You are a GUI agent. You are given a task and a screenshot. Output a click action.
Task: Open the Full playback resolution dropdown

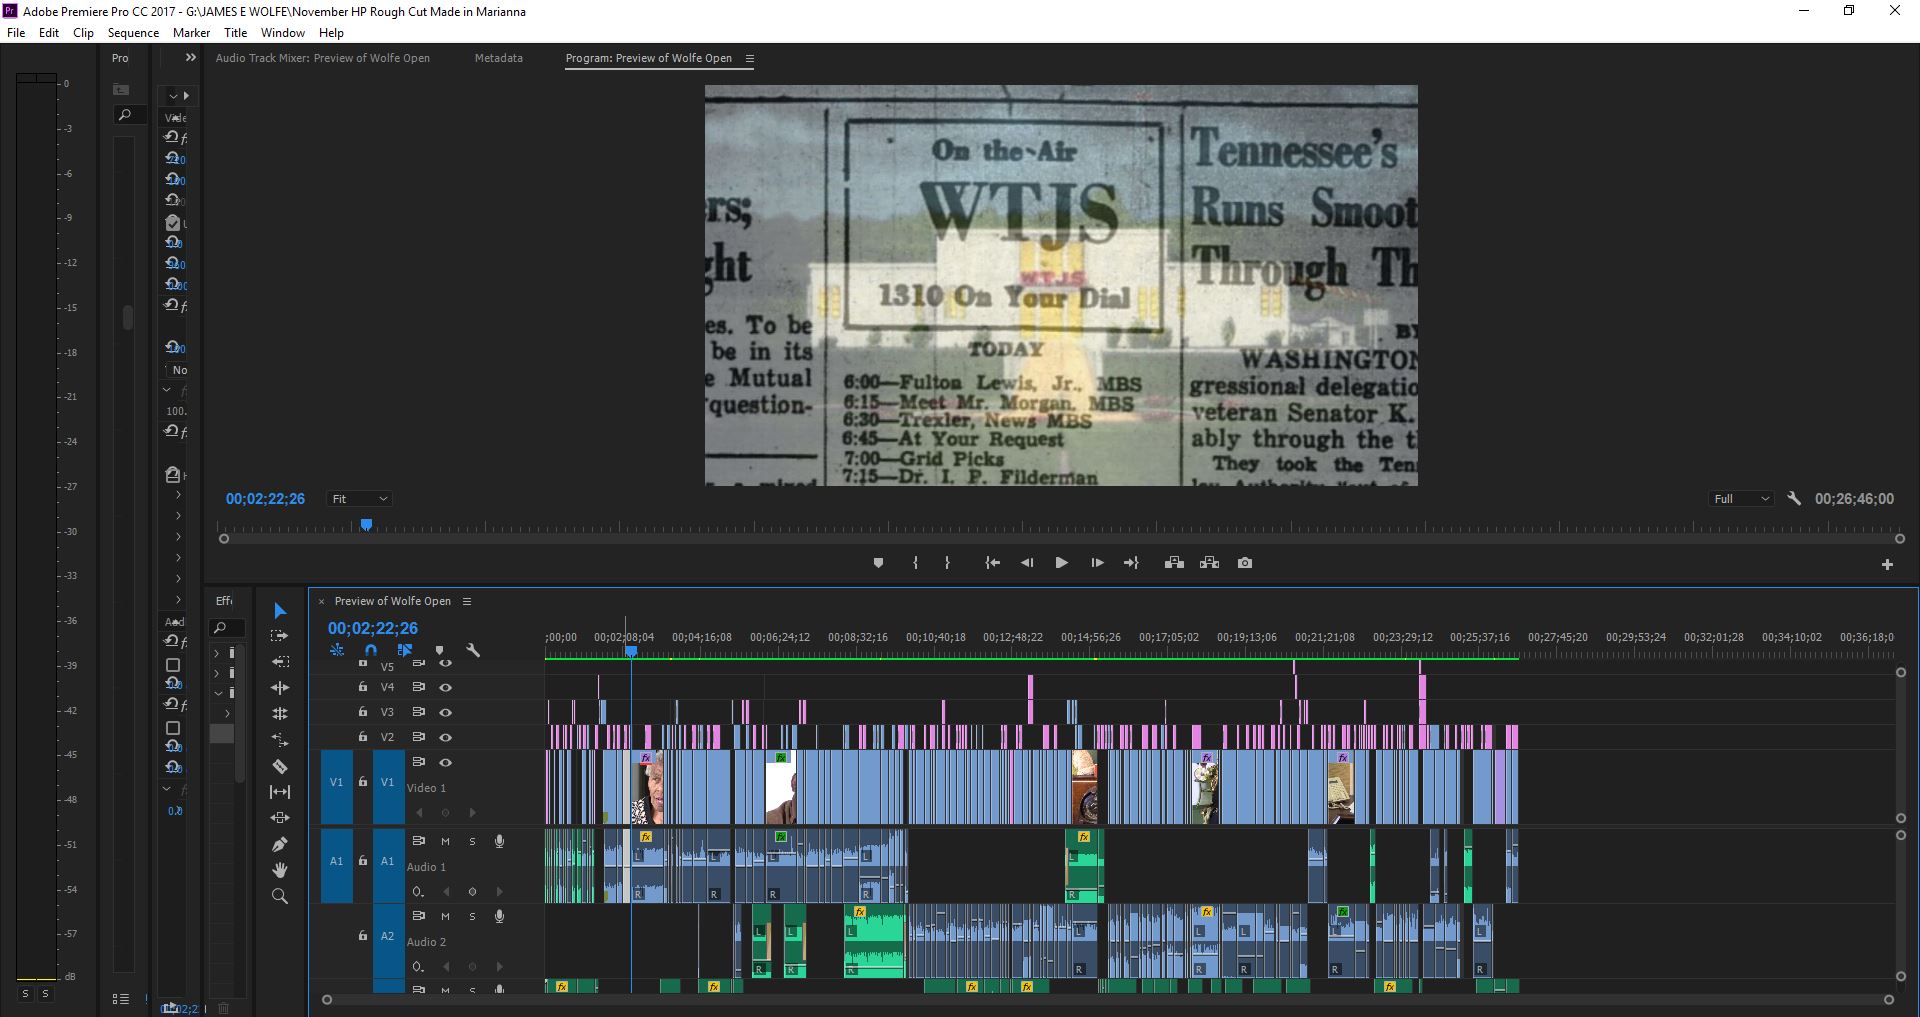[x=1741, y=499]
